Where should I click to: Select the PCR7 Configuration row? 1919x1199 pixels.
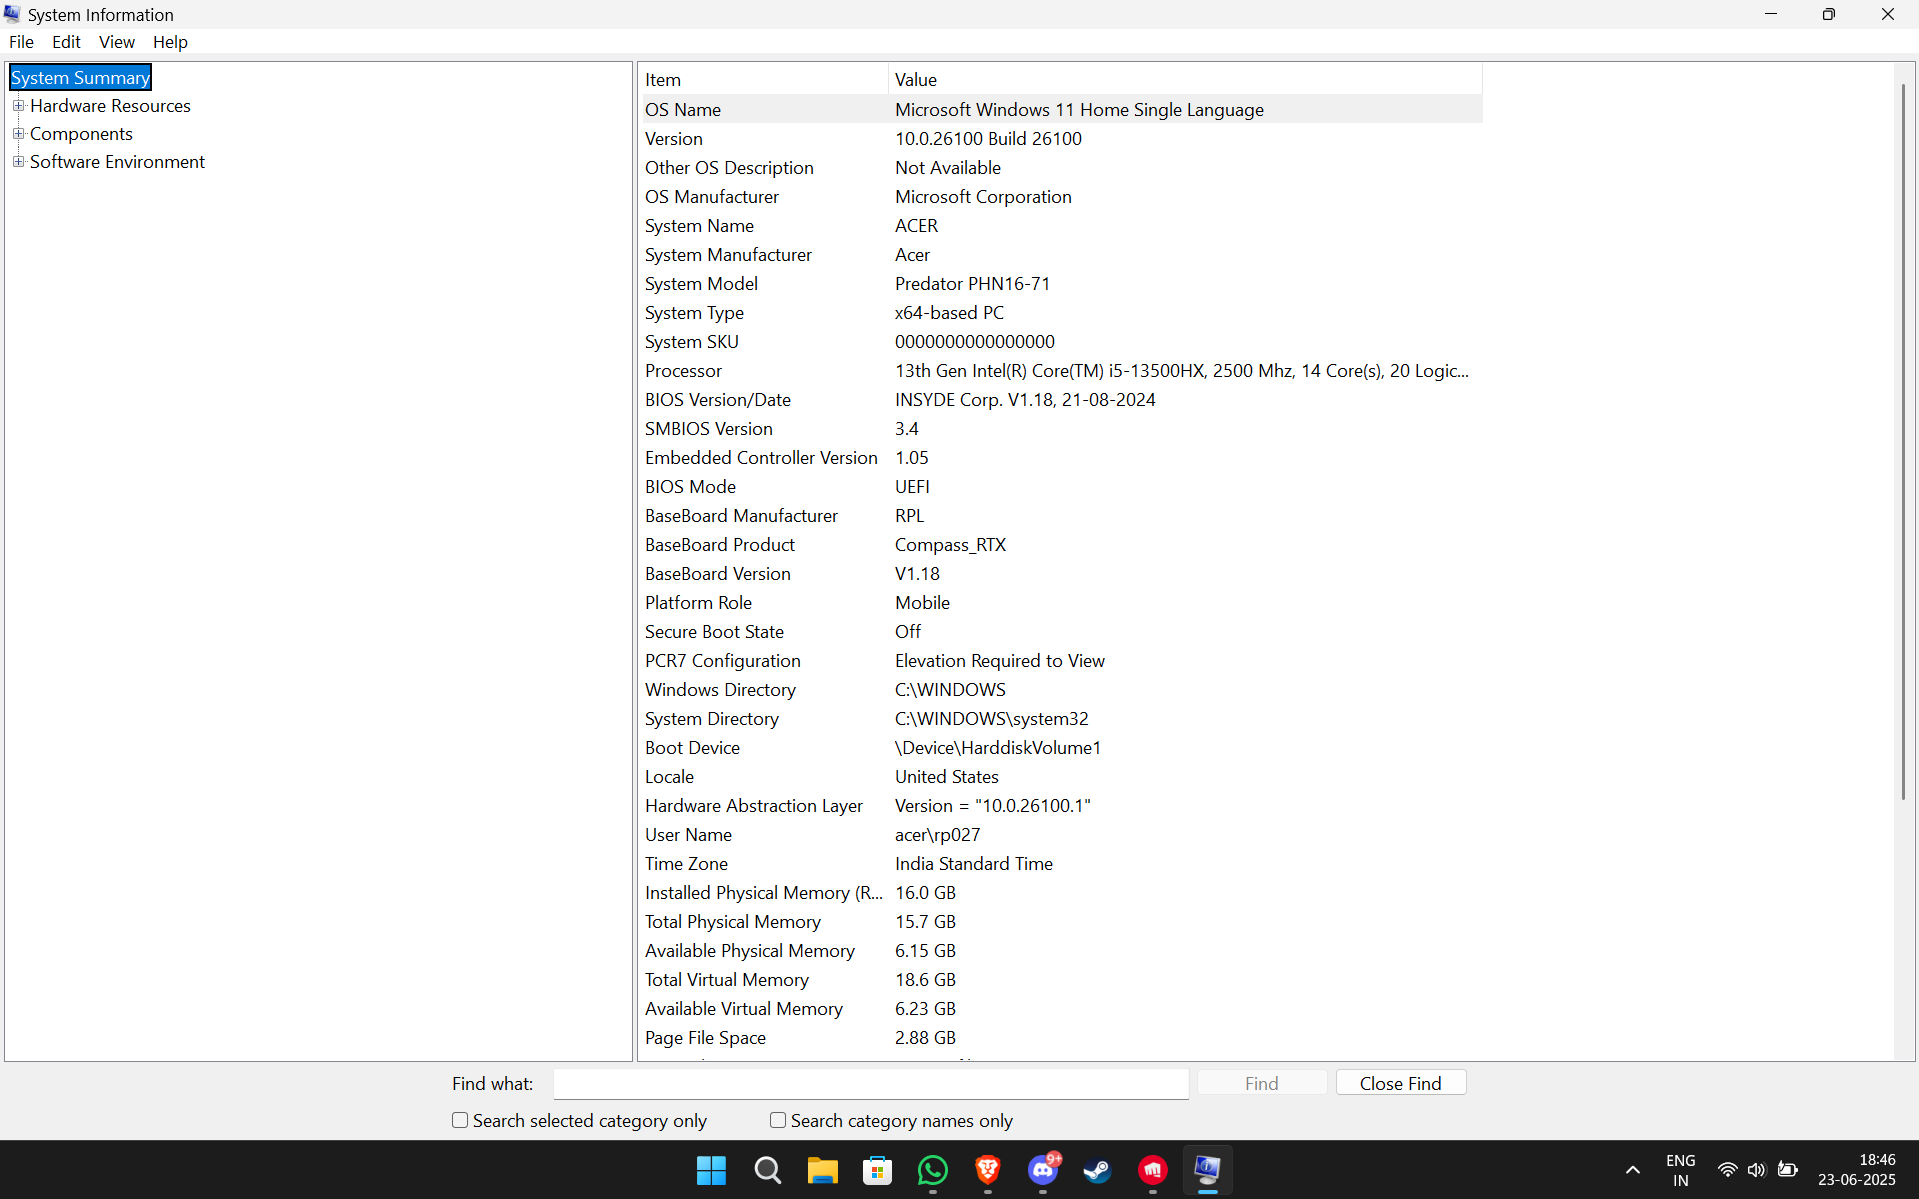[1061, 660]
